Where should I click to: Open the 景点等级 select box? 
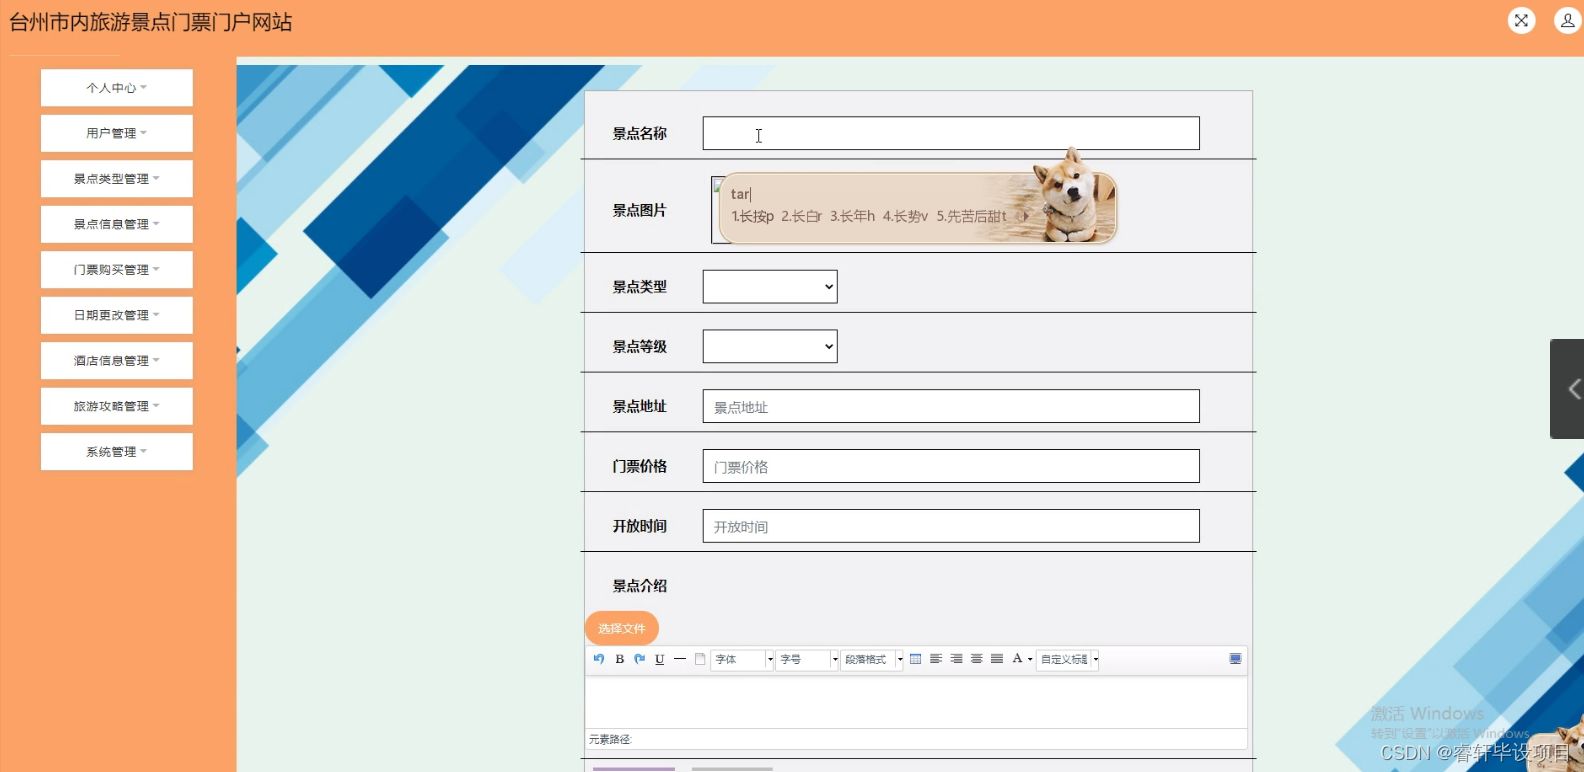[x=770, y=347]
